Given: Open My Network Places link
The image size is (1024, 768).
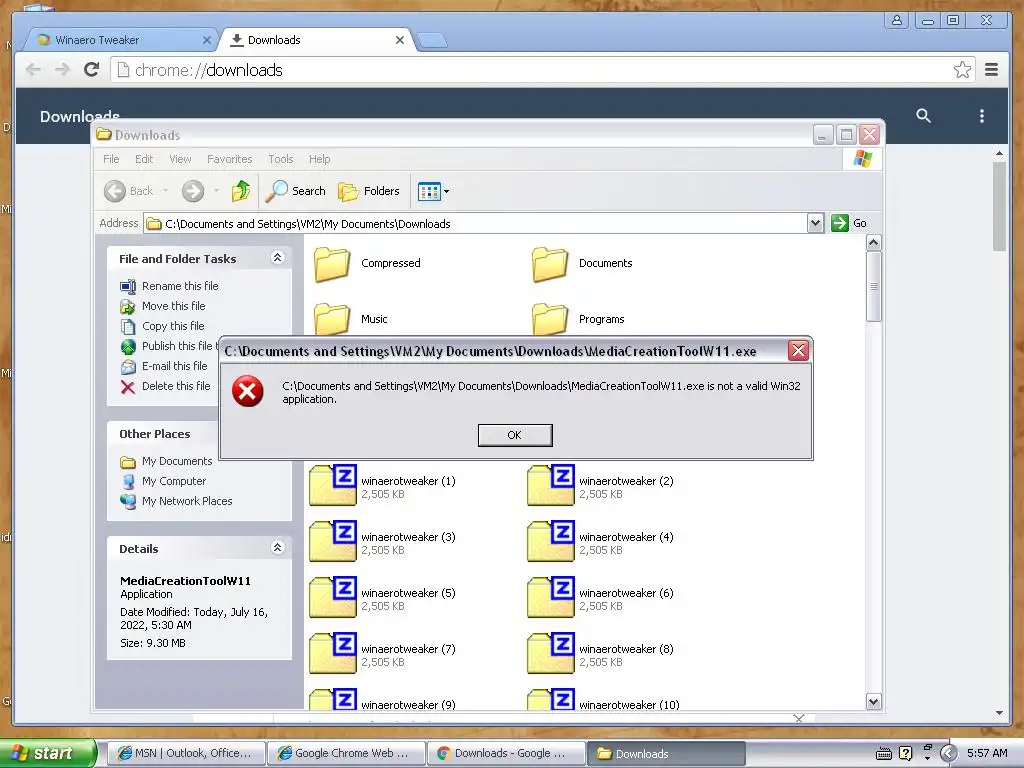Looking at the screenshot, I should click(x=176, y=501).
